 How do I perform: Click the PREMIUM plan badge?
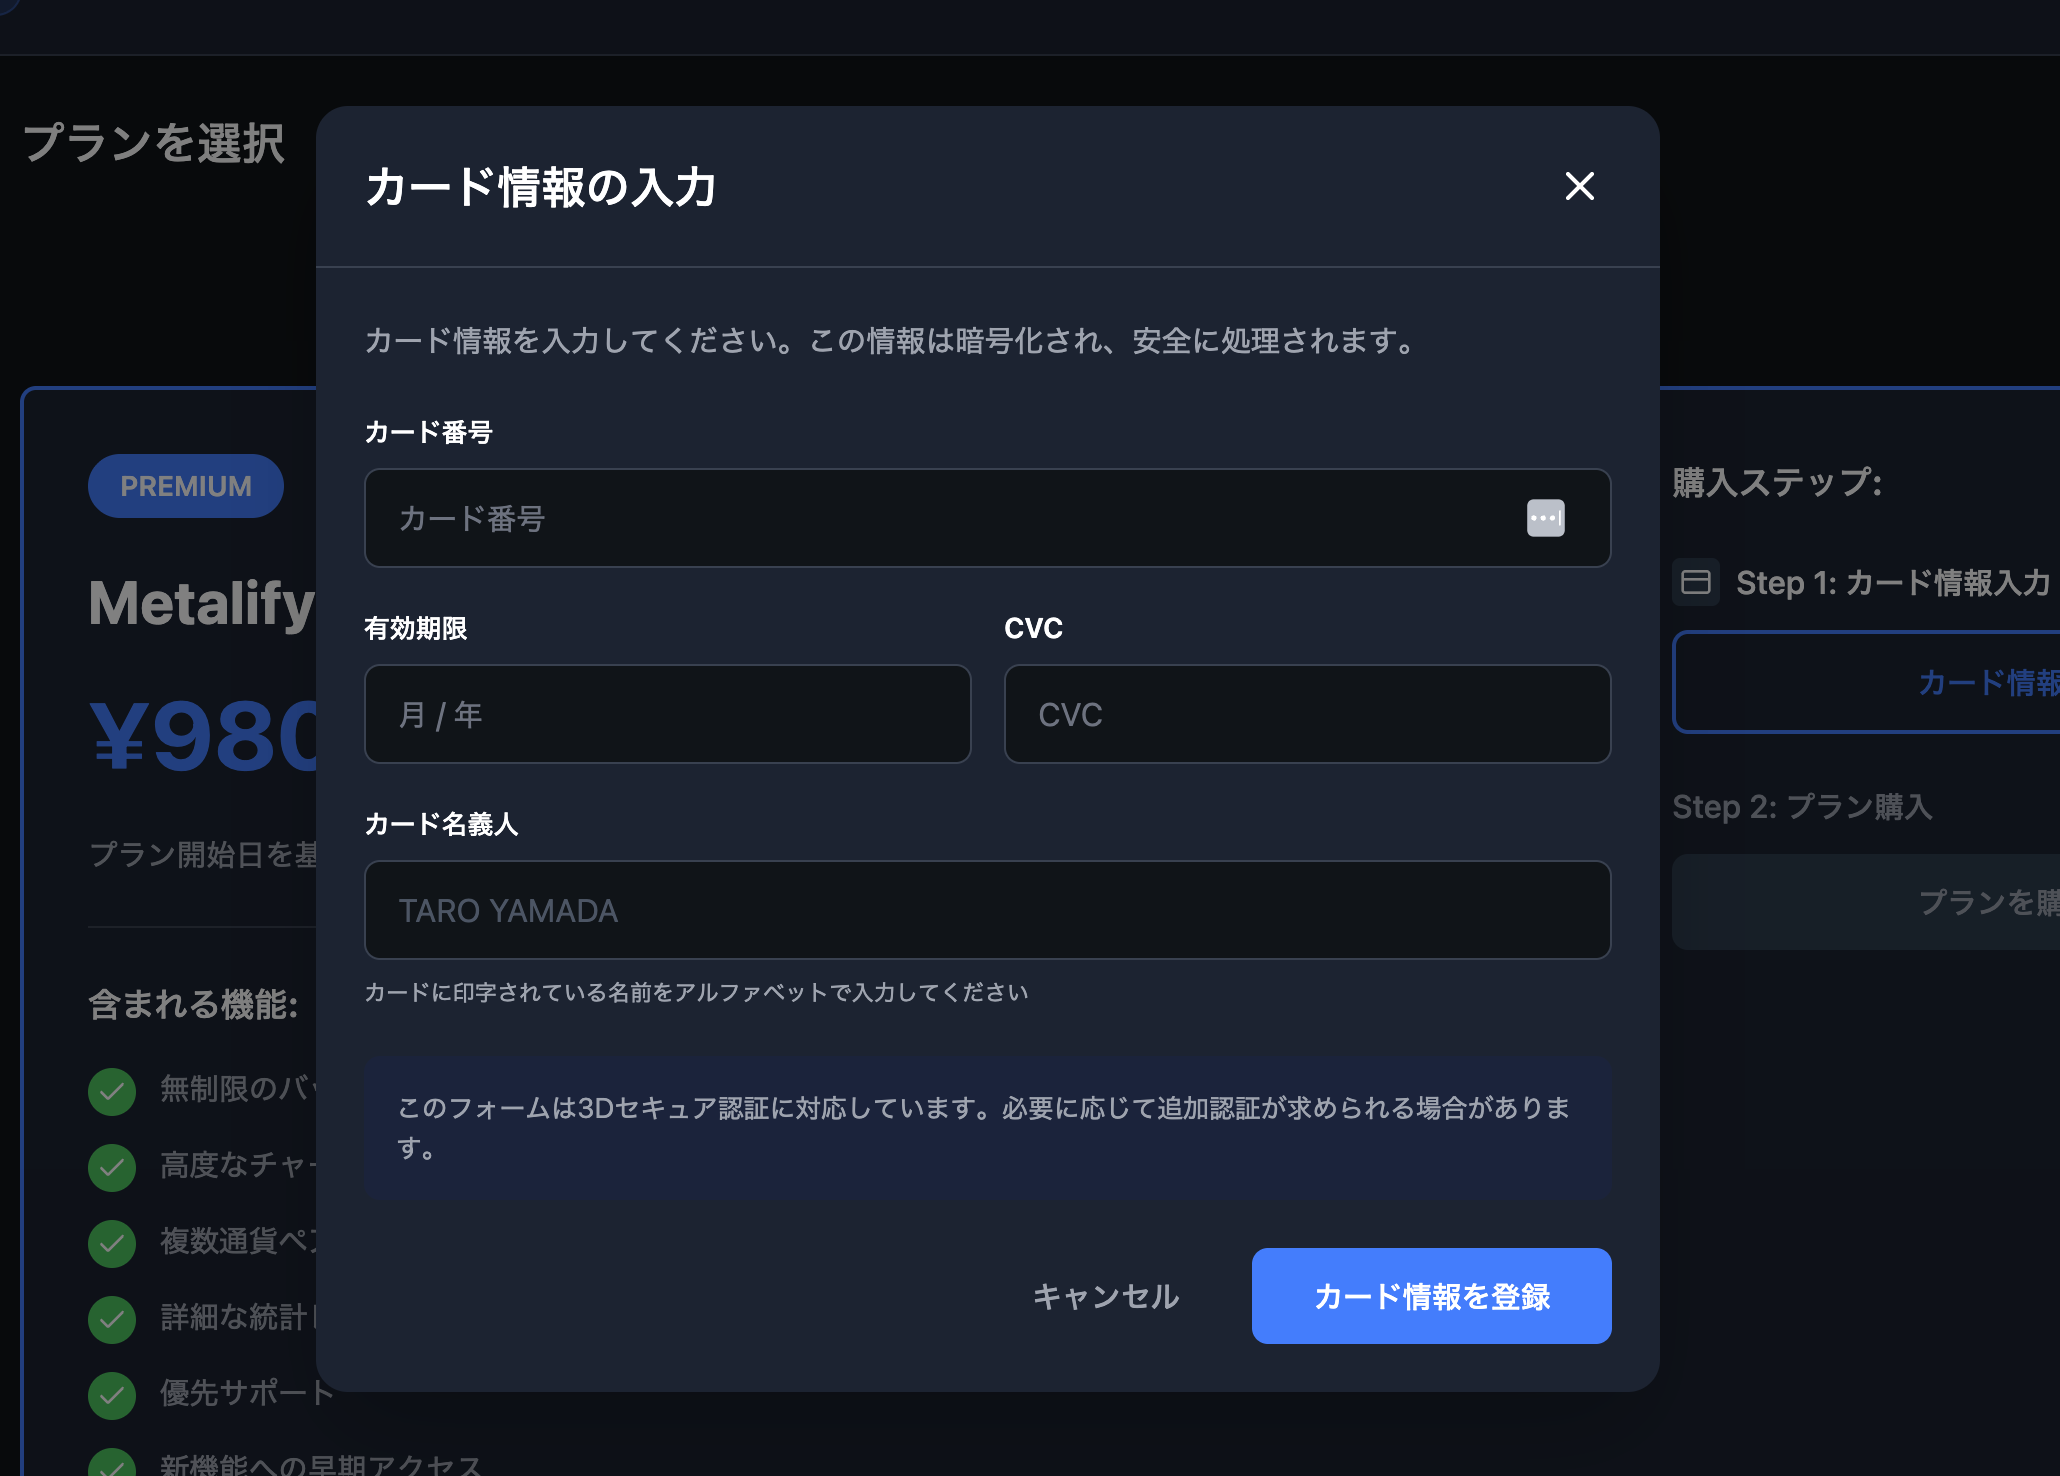[186, 486]
